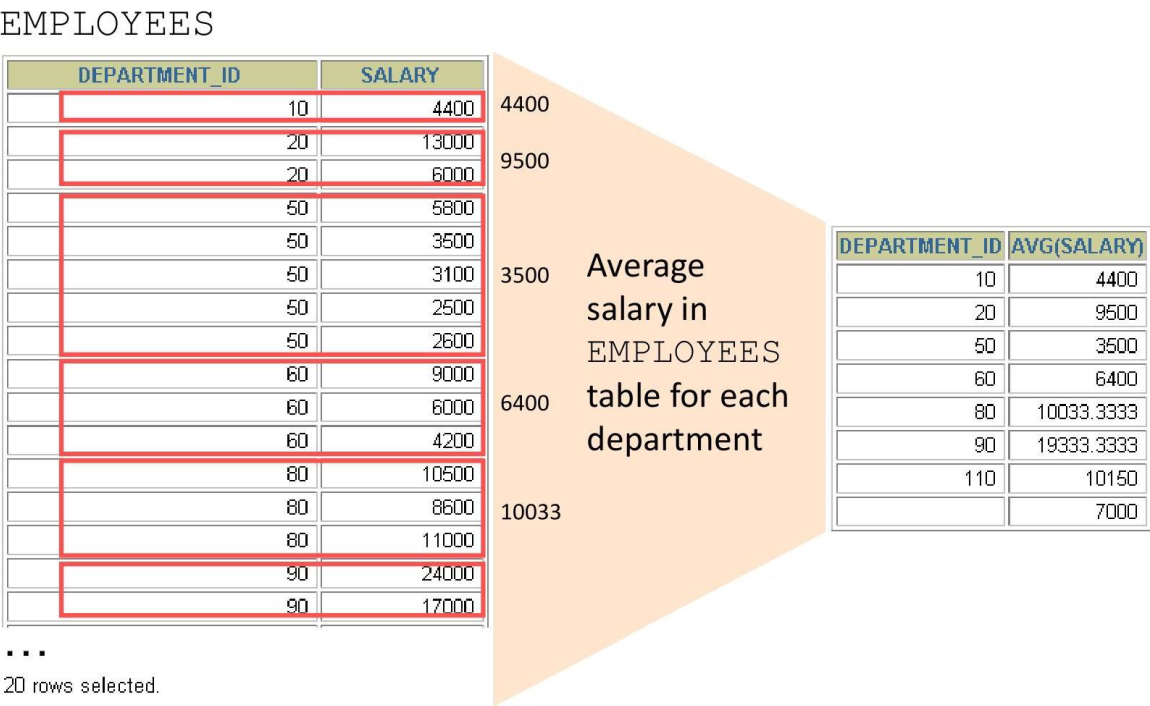Select the AVG(SALARY) column header
The image size is (1150, 706).
pyautogui.click(x=1077, y=246)
